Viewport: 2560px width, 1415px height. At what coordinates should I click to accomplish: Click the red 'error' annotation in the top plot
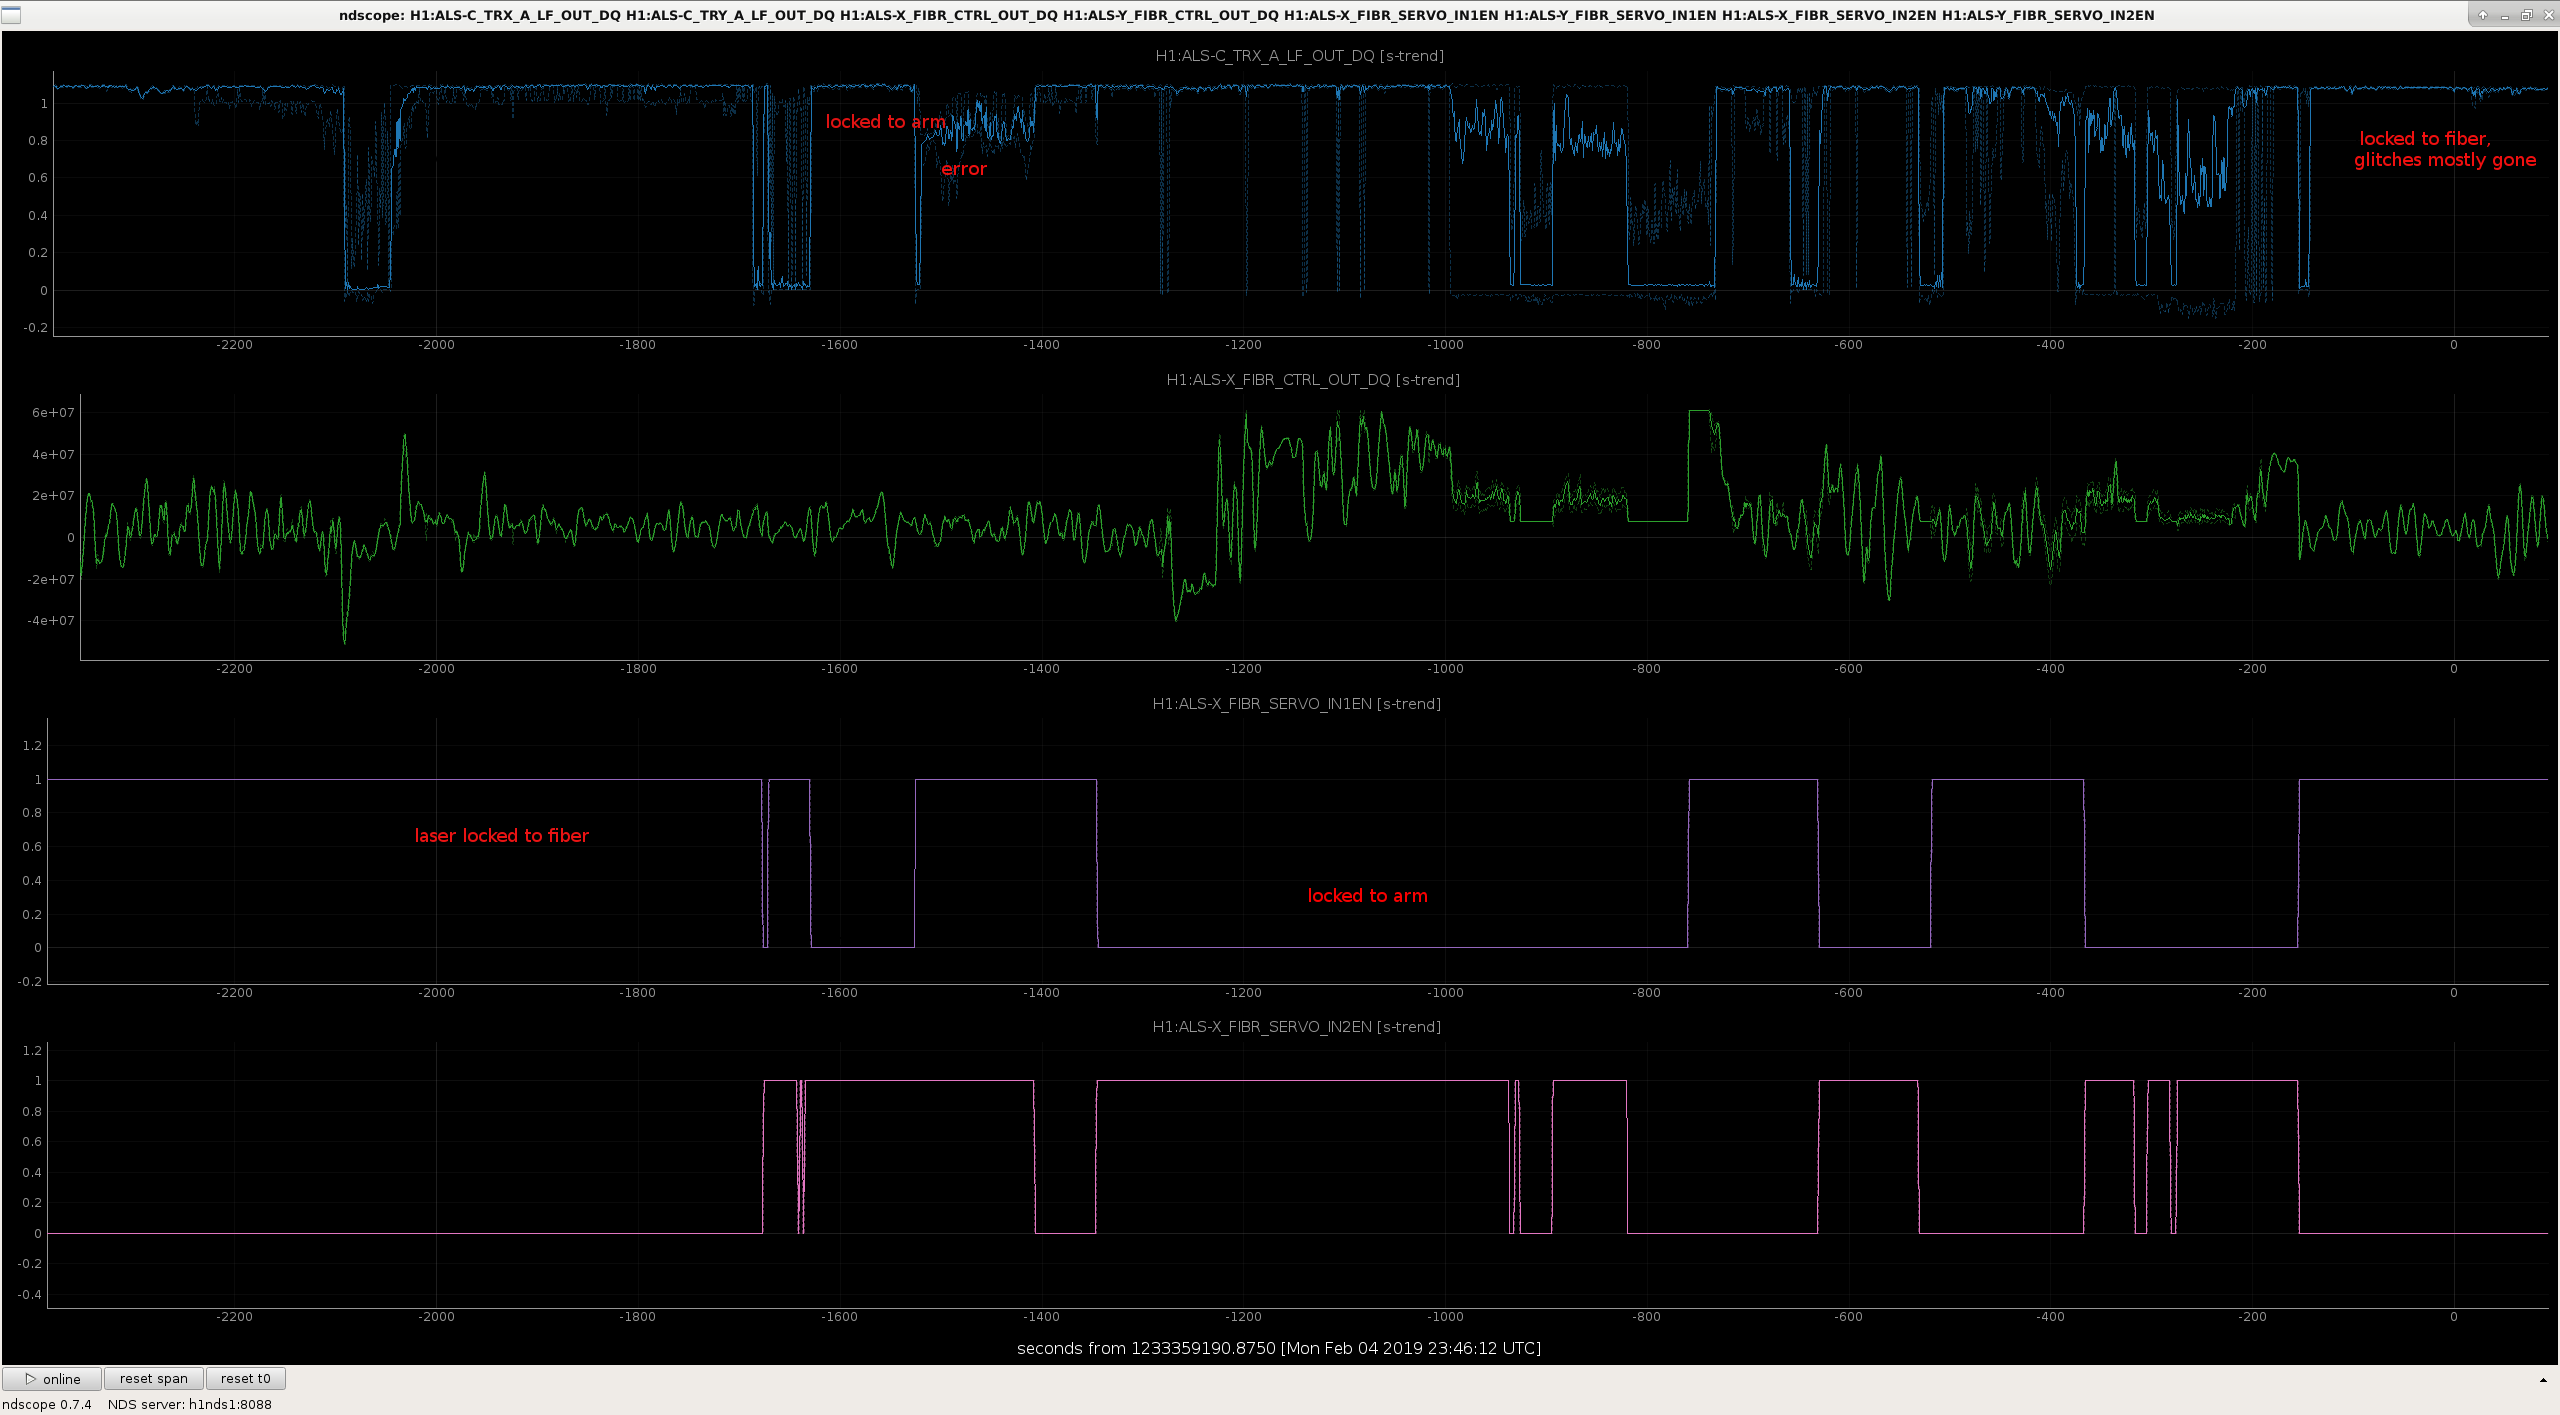click(x=964, y=169)
